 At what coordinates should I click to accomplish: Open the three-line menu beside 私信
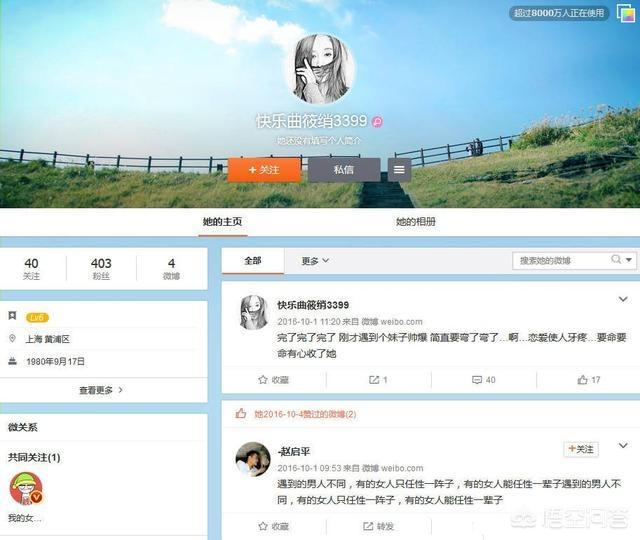point(399,170)
